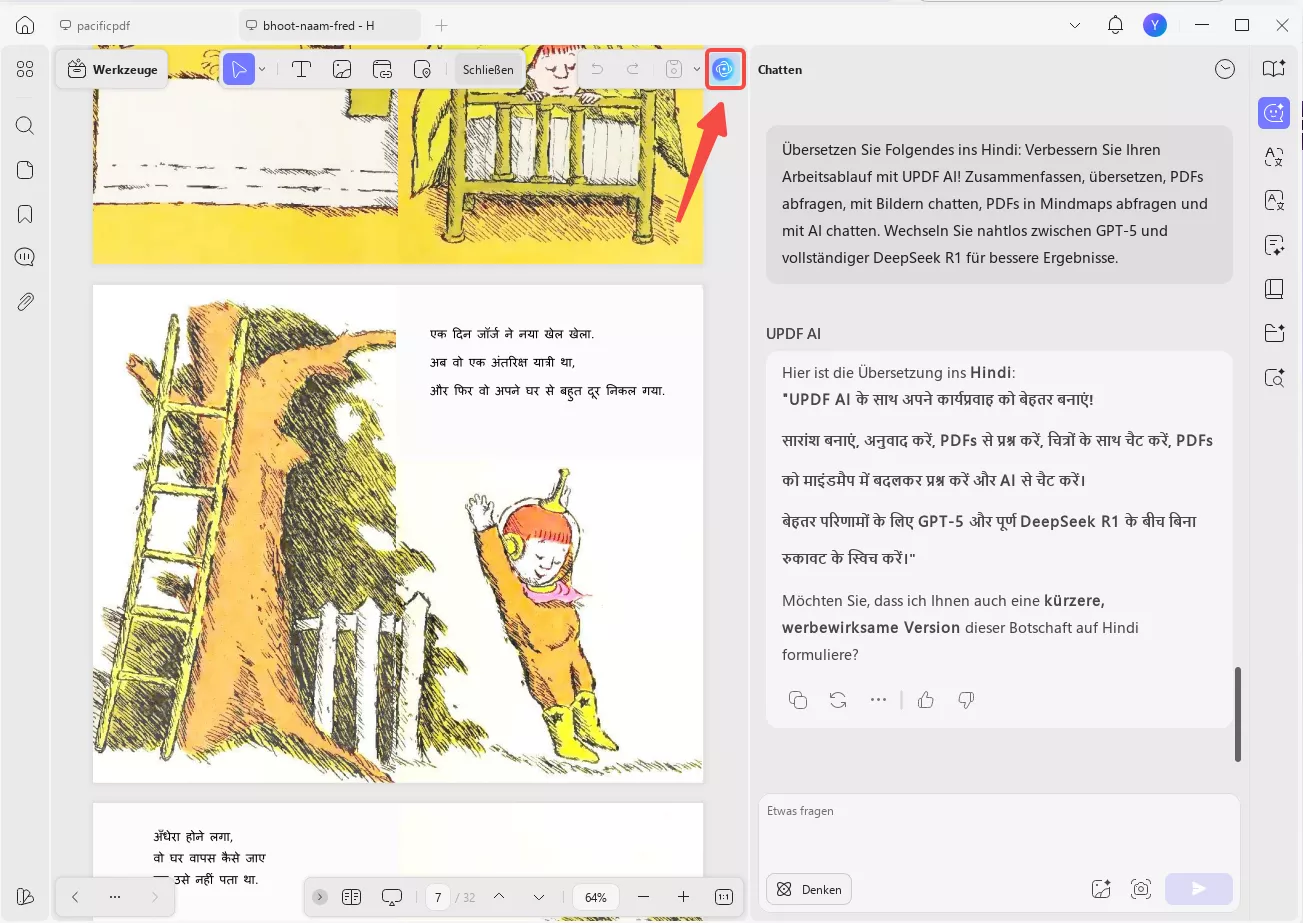1303x923 pixels.
Task: Select the AI chat mode icon
Action: 1274,113
